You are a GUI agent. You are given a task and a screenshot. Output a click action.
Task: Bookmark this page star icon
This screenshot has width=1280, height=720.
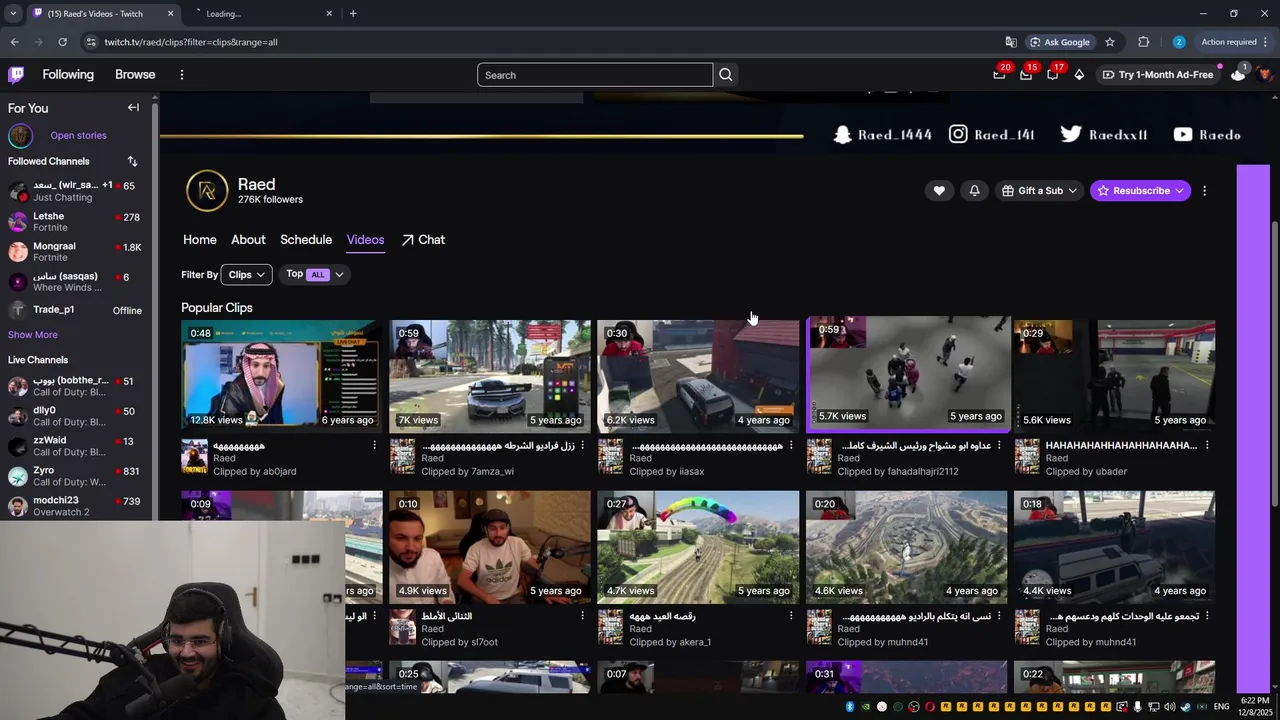tap(1110, 42)
